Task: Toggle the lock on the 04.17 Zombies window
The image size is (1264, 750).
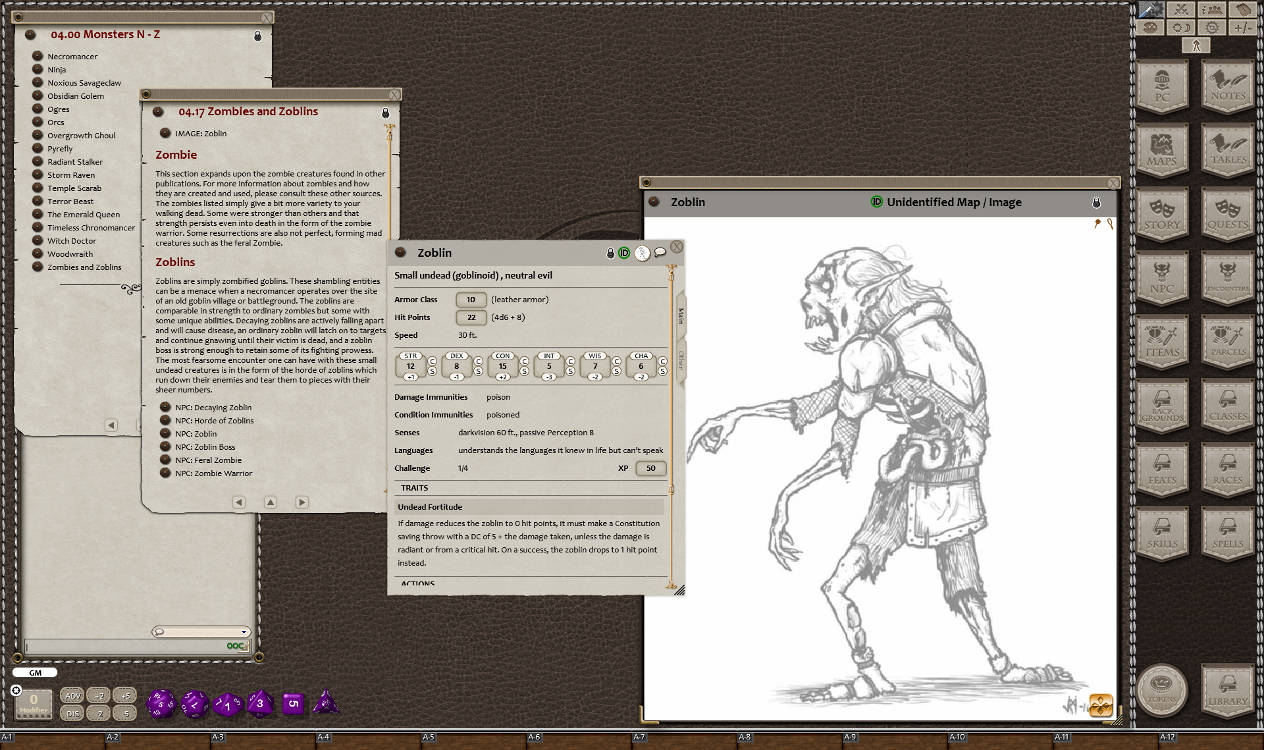Action: [x=386, y=113]
